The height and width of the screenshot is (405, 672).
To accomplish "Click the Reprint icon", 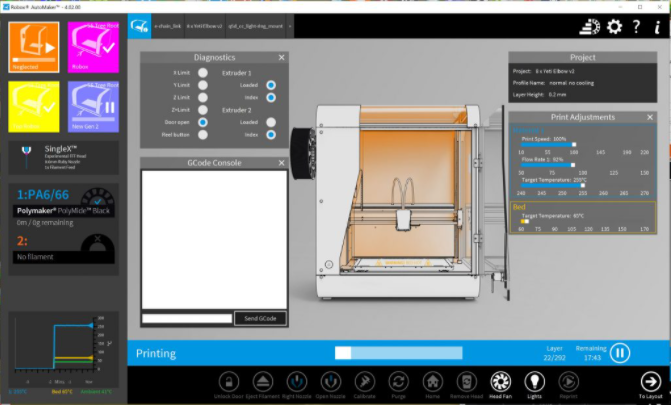I will 568,381.
